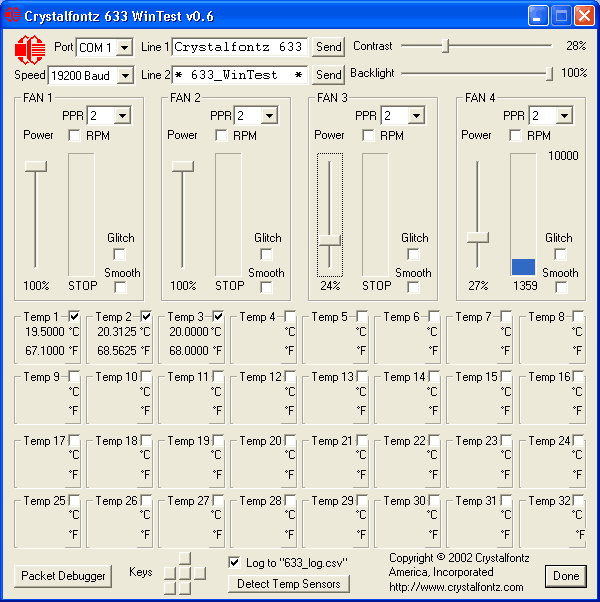Viewport: 600px width, 602px height.
Task: Open the FAN 2 PPR dropdown
Action: coord(269,116)
